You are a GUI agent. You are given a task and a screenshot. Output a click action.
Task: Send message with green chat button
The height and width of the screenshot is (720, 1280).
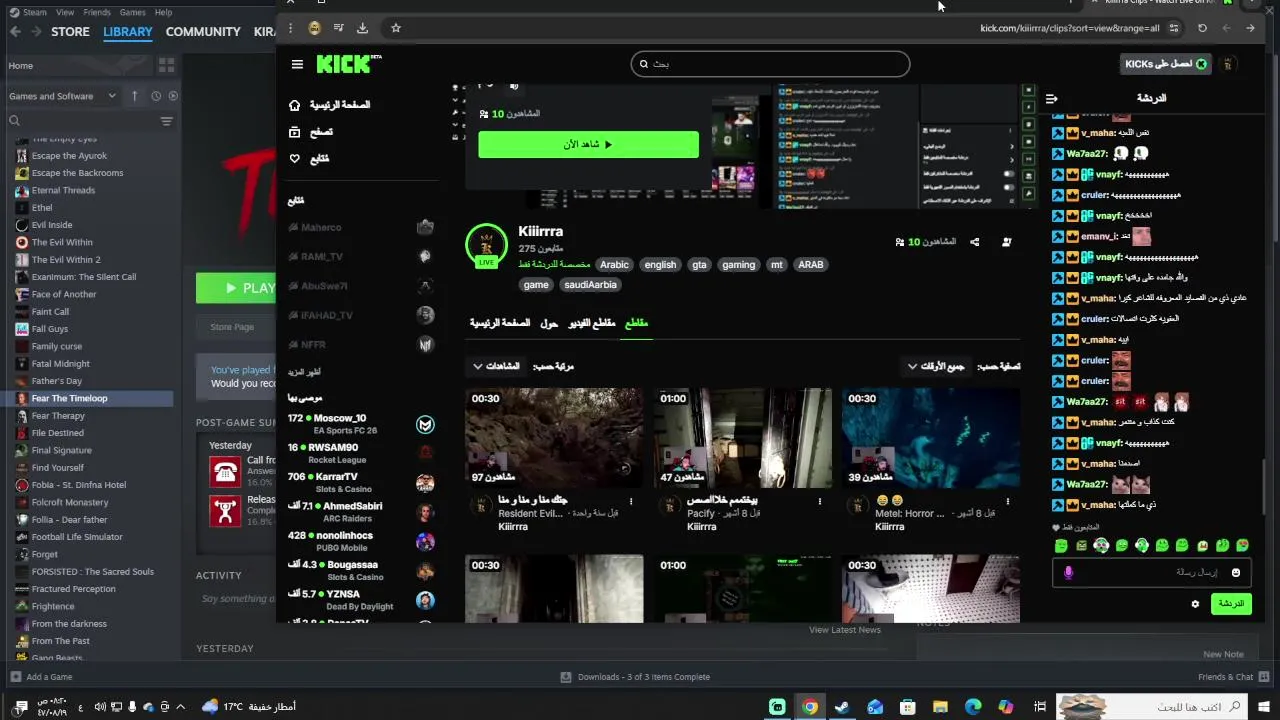point(1231,604)
